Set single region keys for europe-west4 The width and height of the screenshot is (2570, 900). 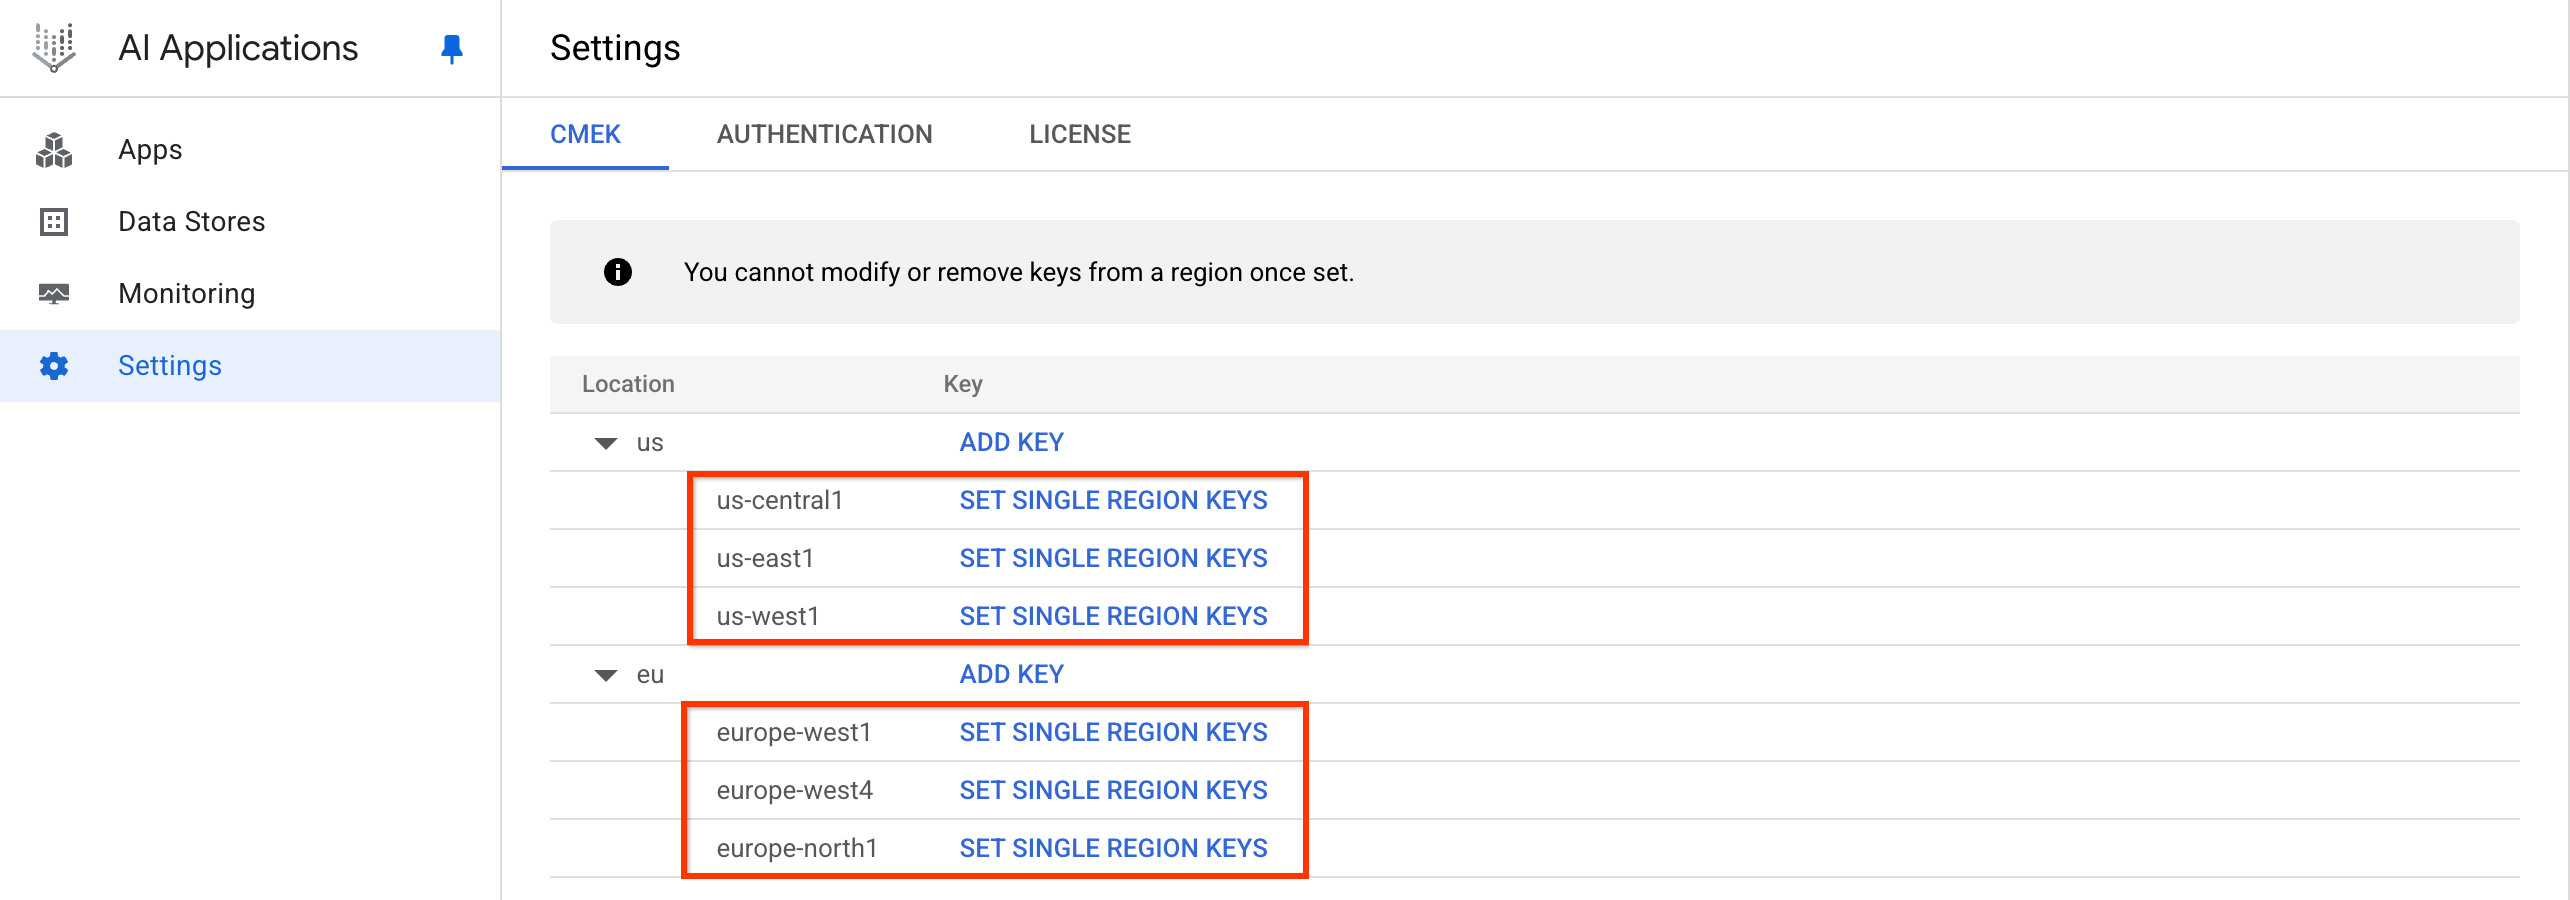[x=1113, y=790]
